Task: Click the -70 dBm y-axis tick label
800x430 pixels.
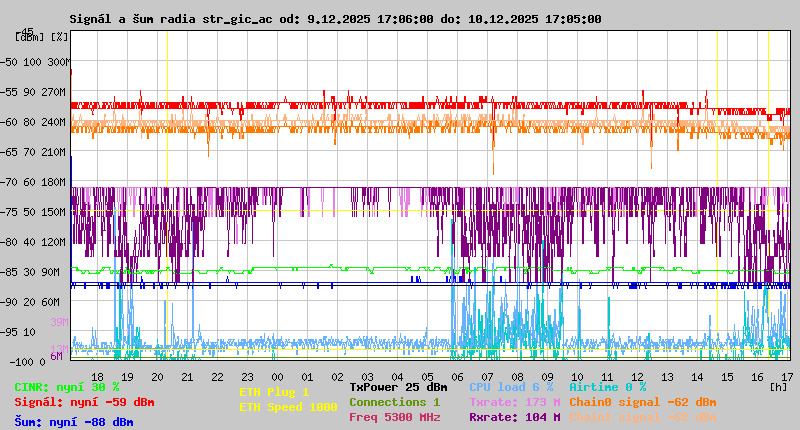Action: pyautogui.click(x=11, y=182)
